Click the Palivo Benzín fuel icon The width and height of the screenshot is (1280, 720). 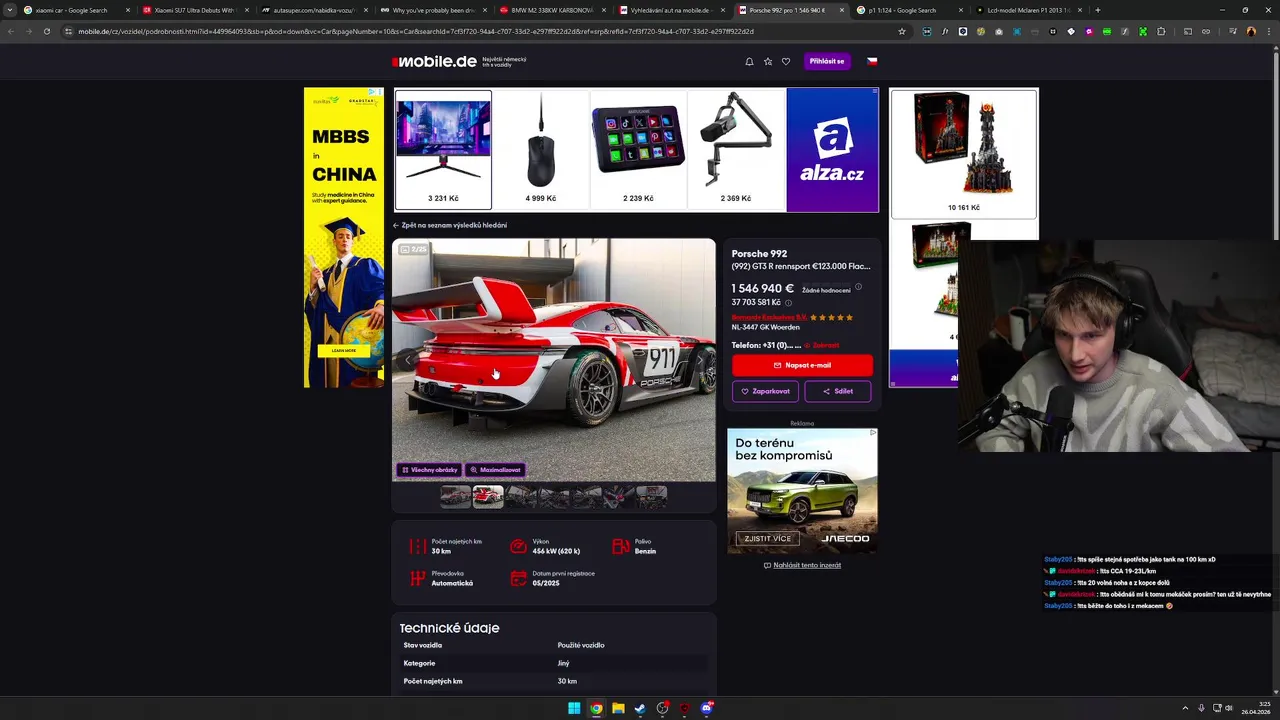(x=620, y=546)
